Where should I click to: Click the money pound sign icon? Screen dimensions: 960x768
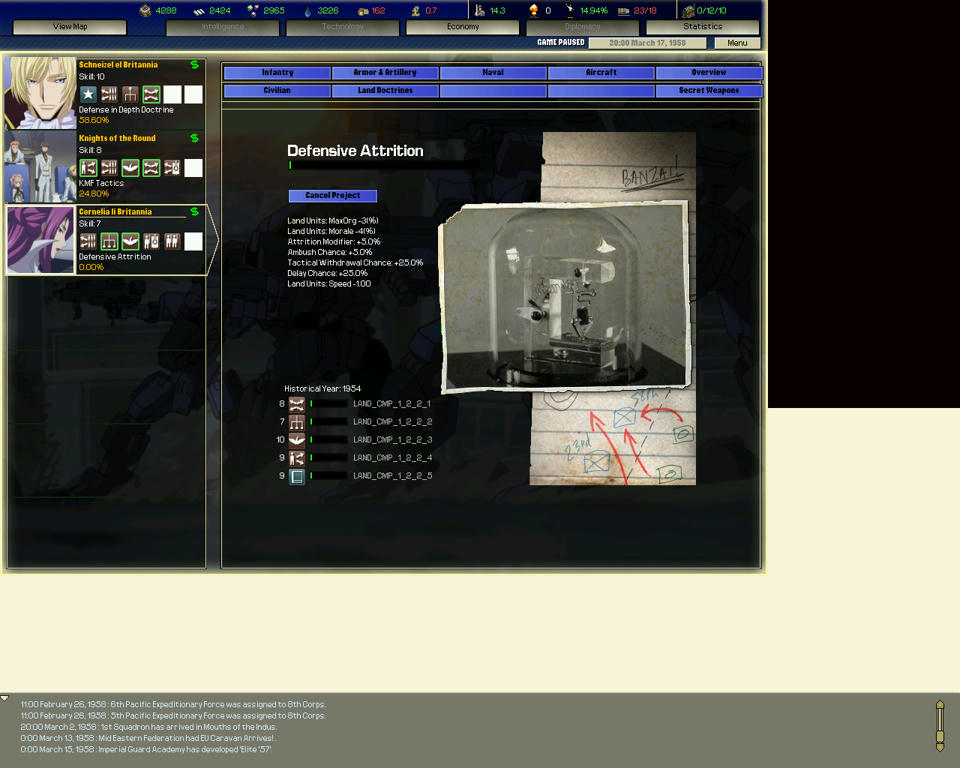click(417, 11)
